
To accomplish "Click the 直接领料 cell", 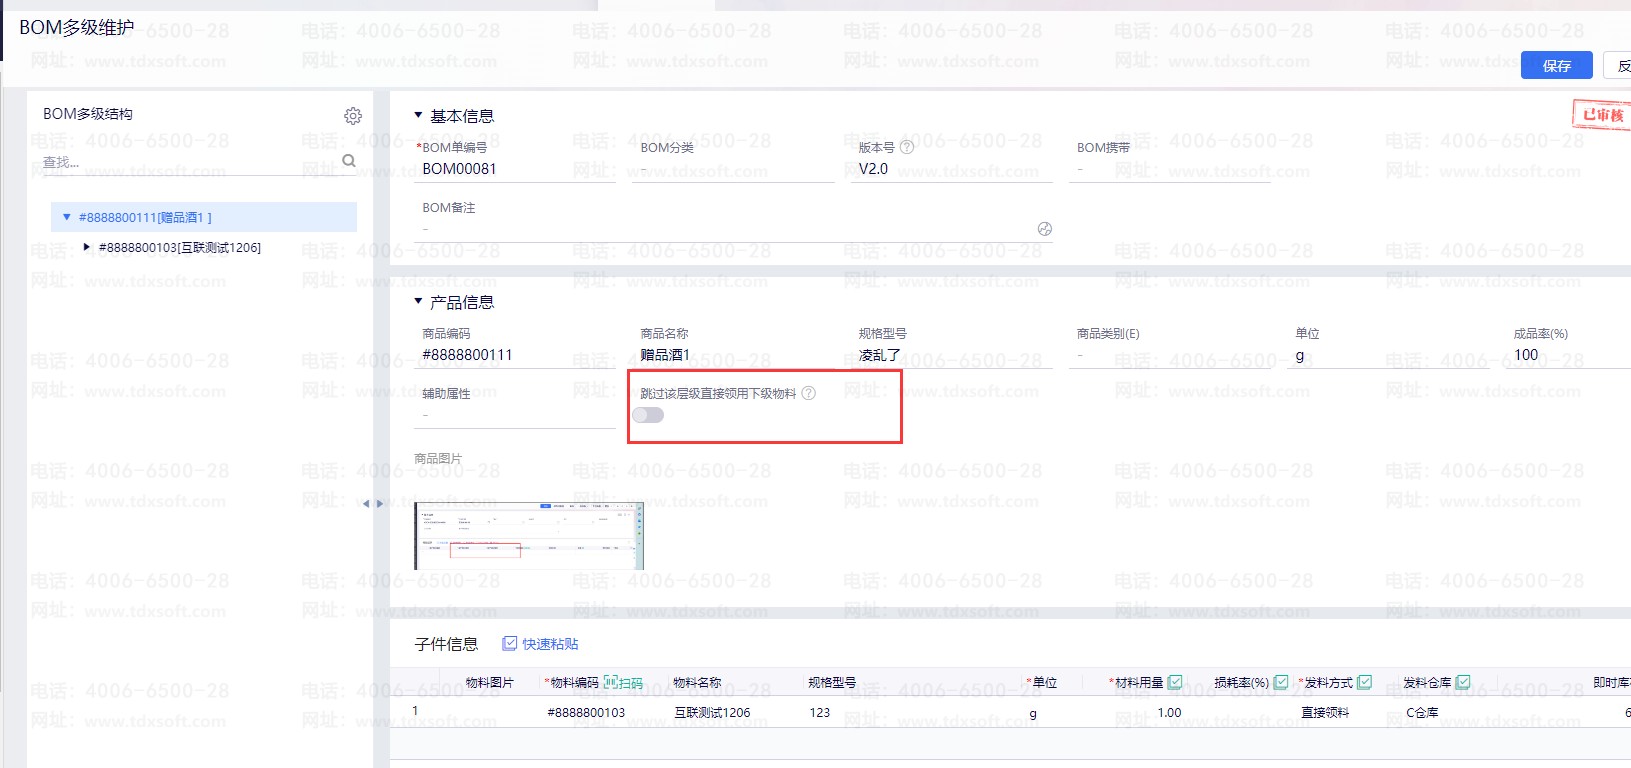I will (1325, 713).
